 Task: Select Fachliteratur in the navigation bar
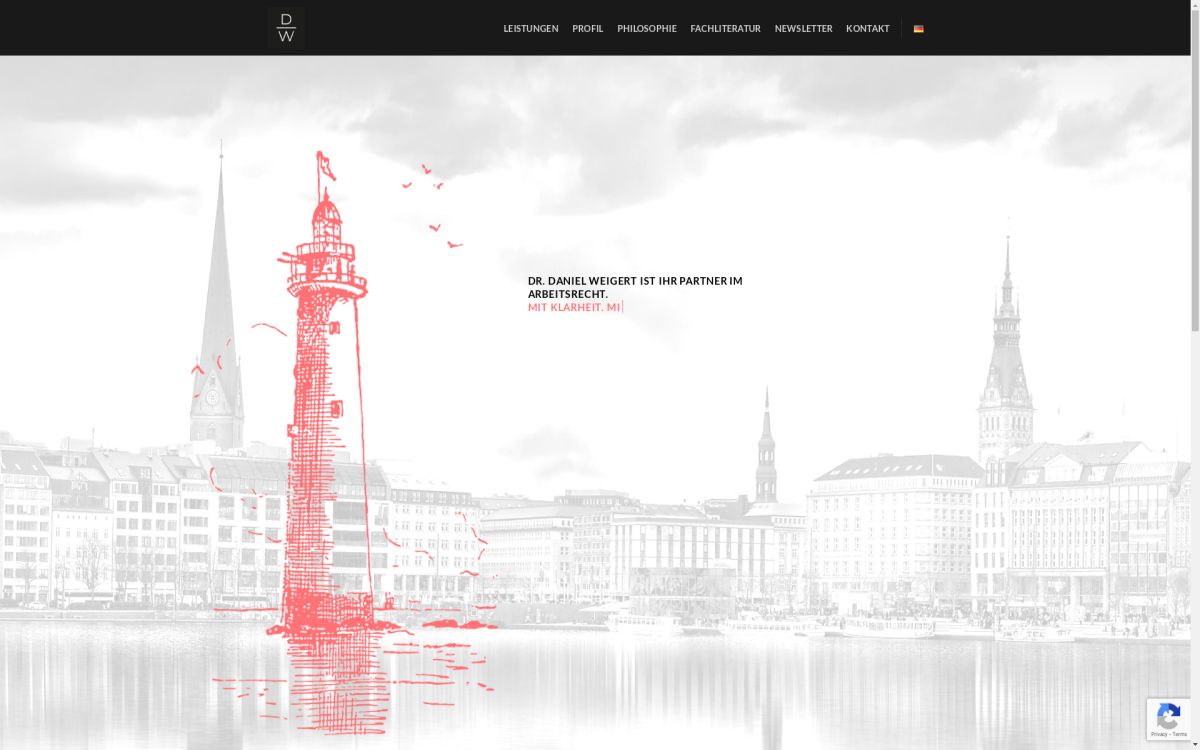click(725, 29)
